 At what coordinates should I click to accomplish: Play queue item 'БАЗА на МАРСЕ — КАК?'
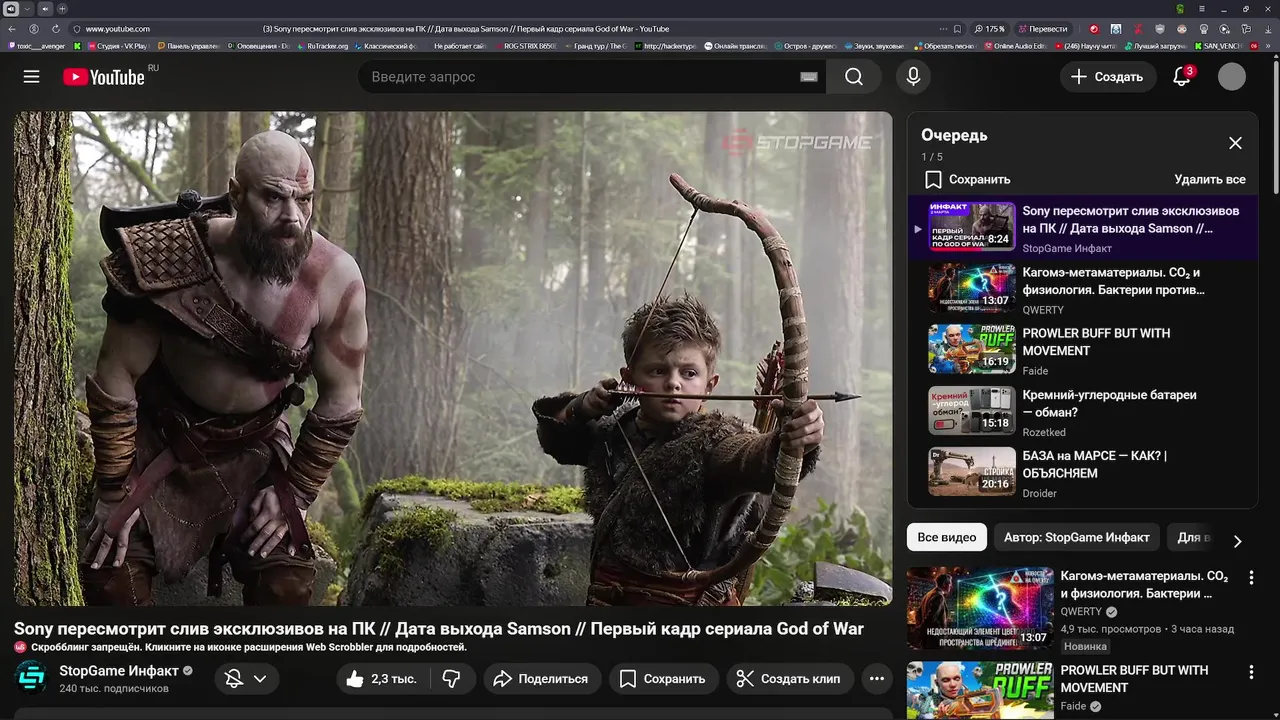[1083, 472]
